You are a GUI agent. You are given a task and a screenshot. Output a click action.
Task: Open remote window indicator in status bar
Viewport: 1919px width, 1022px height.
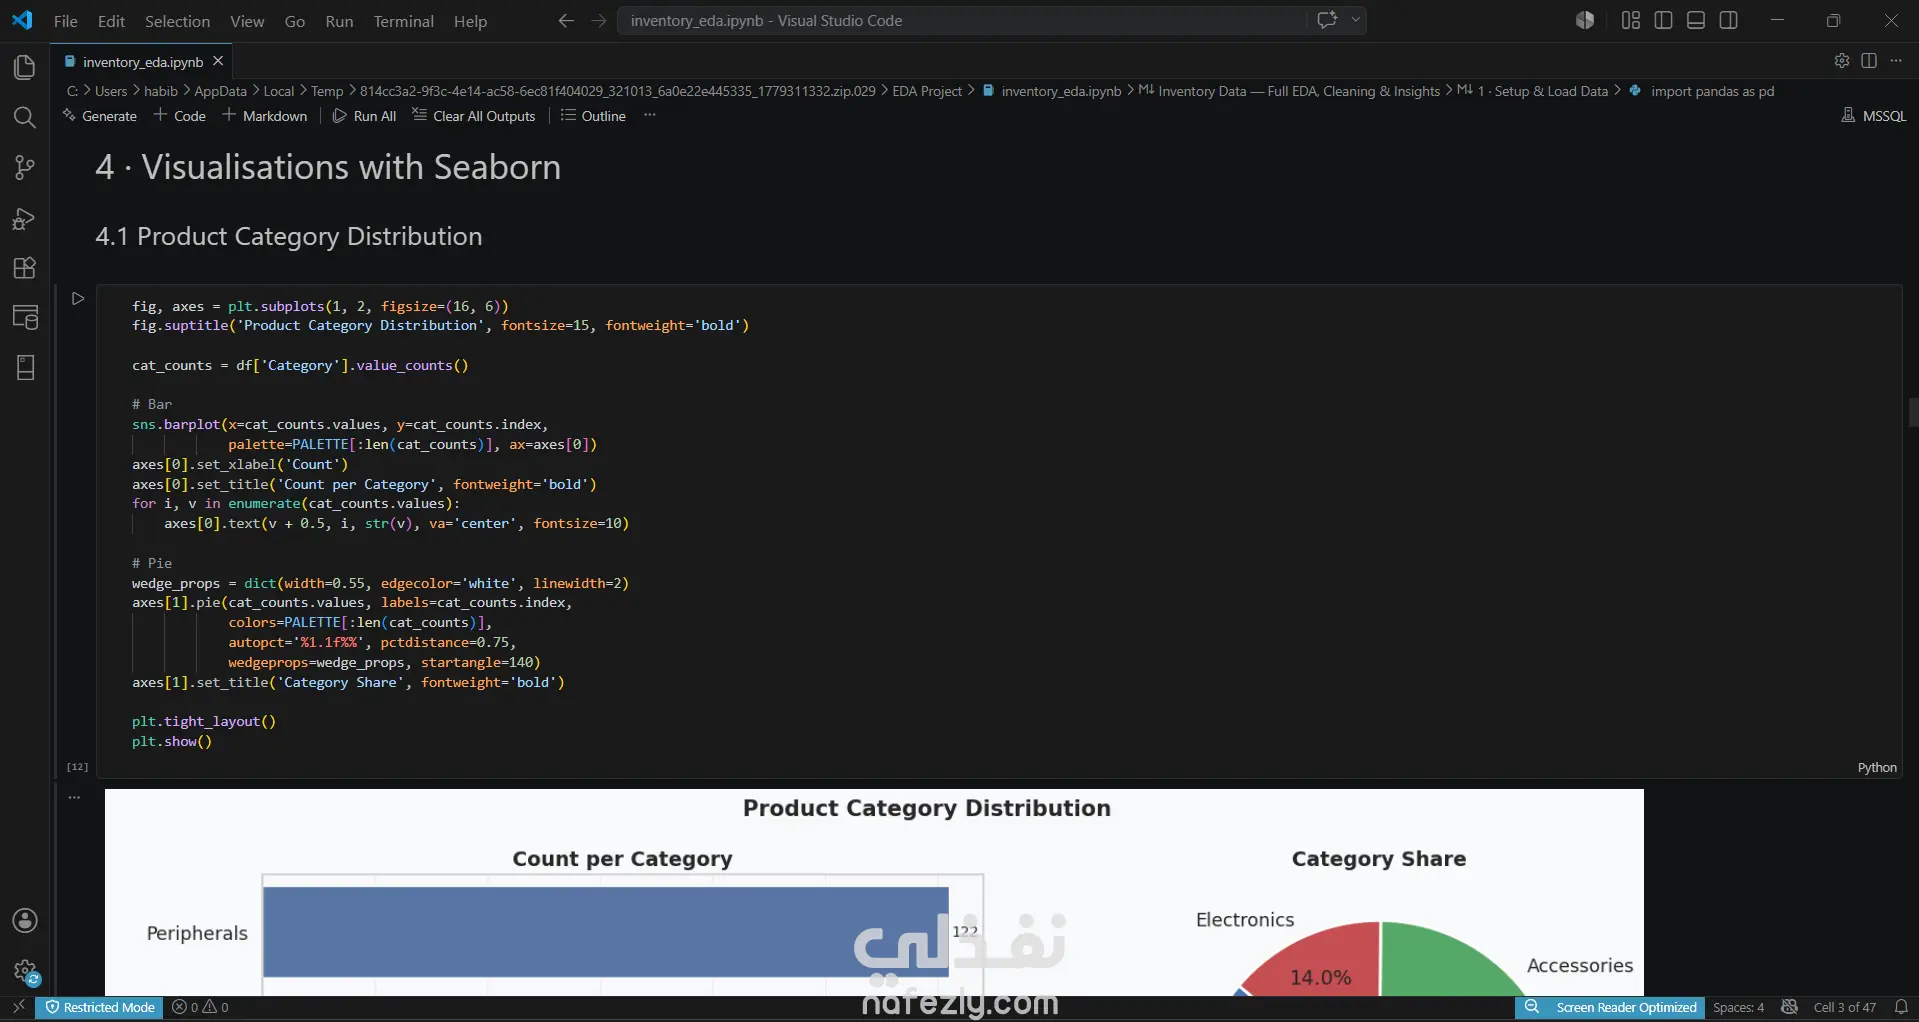click(x=18, y=1007)
